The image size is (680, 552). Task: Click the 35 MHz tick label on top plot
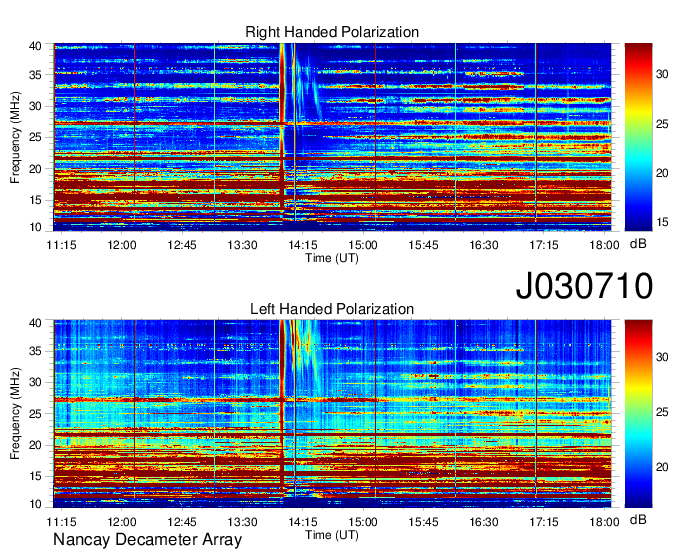point(35,75)
